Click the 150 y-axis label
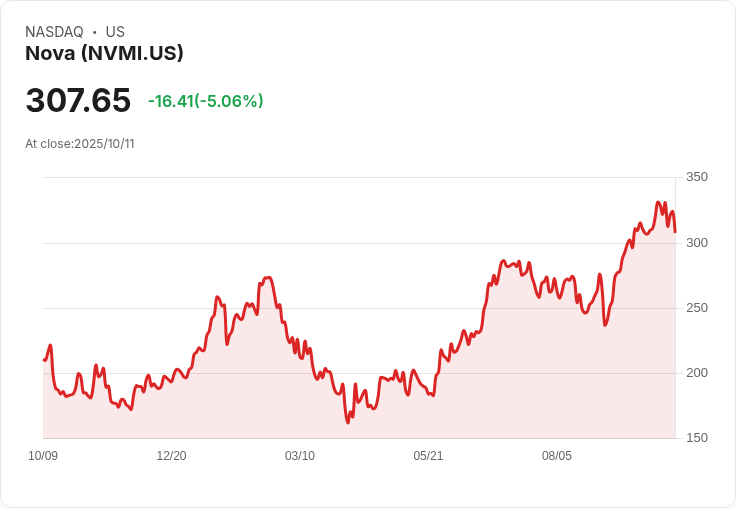Screen dimensions: 736x508 [x=696, y=438]
